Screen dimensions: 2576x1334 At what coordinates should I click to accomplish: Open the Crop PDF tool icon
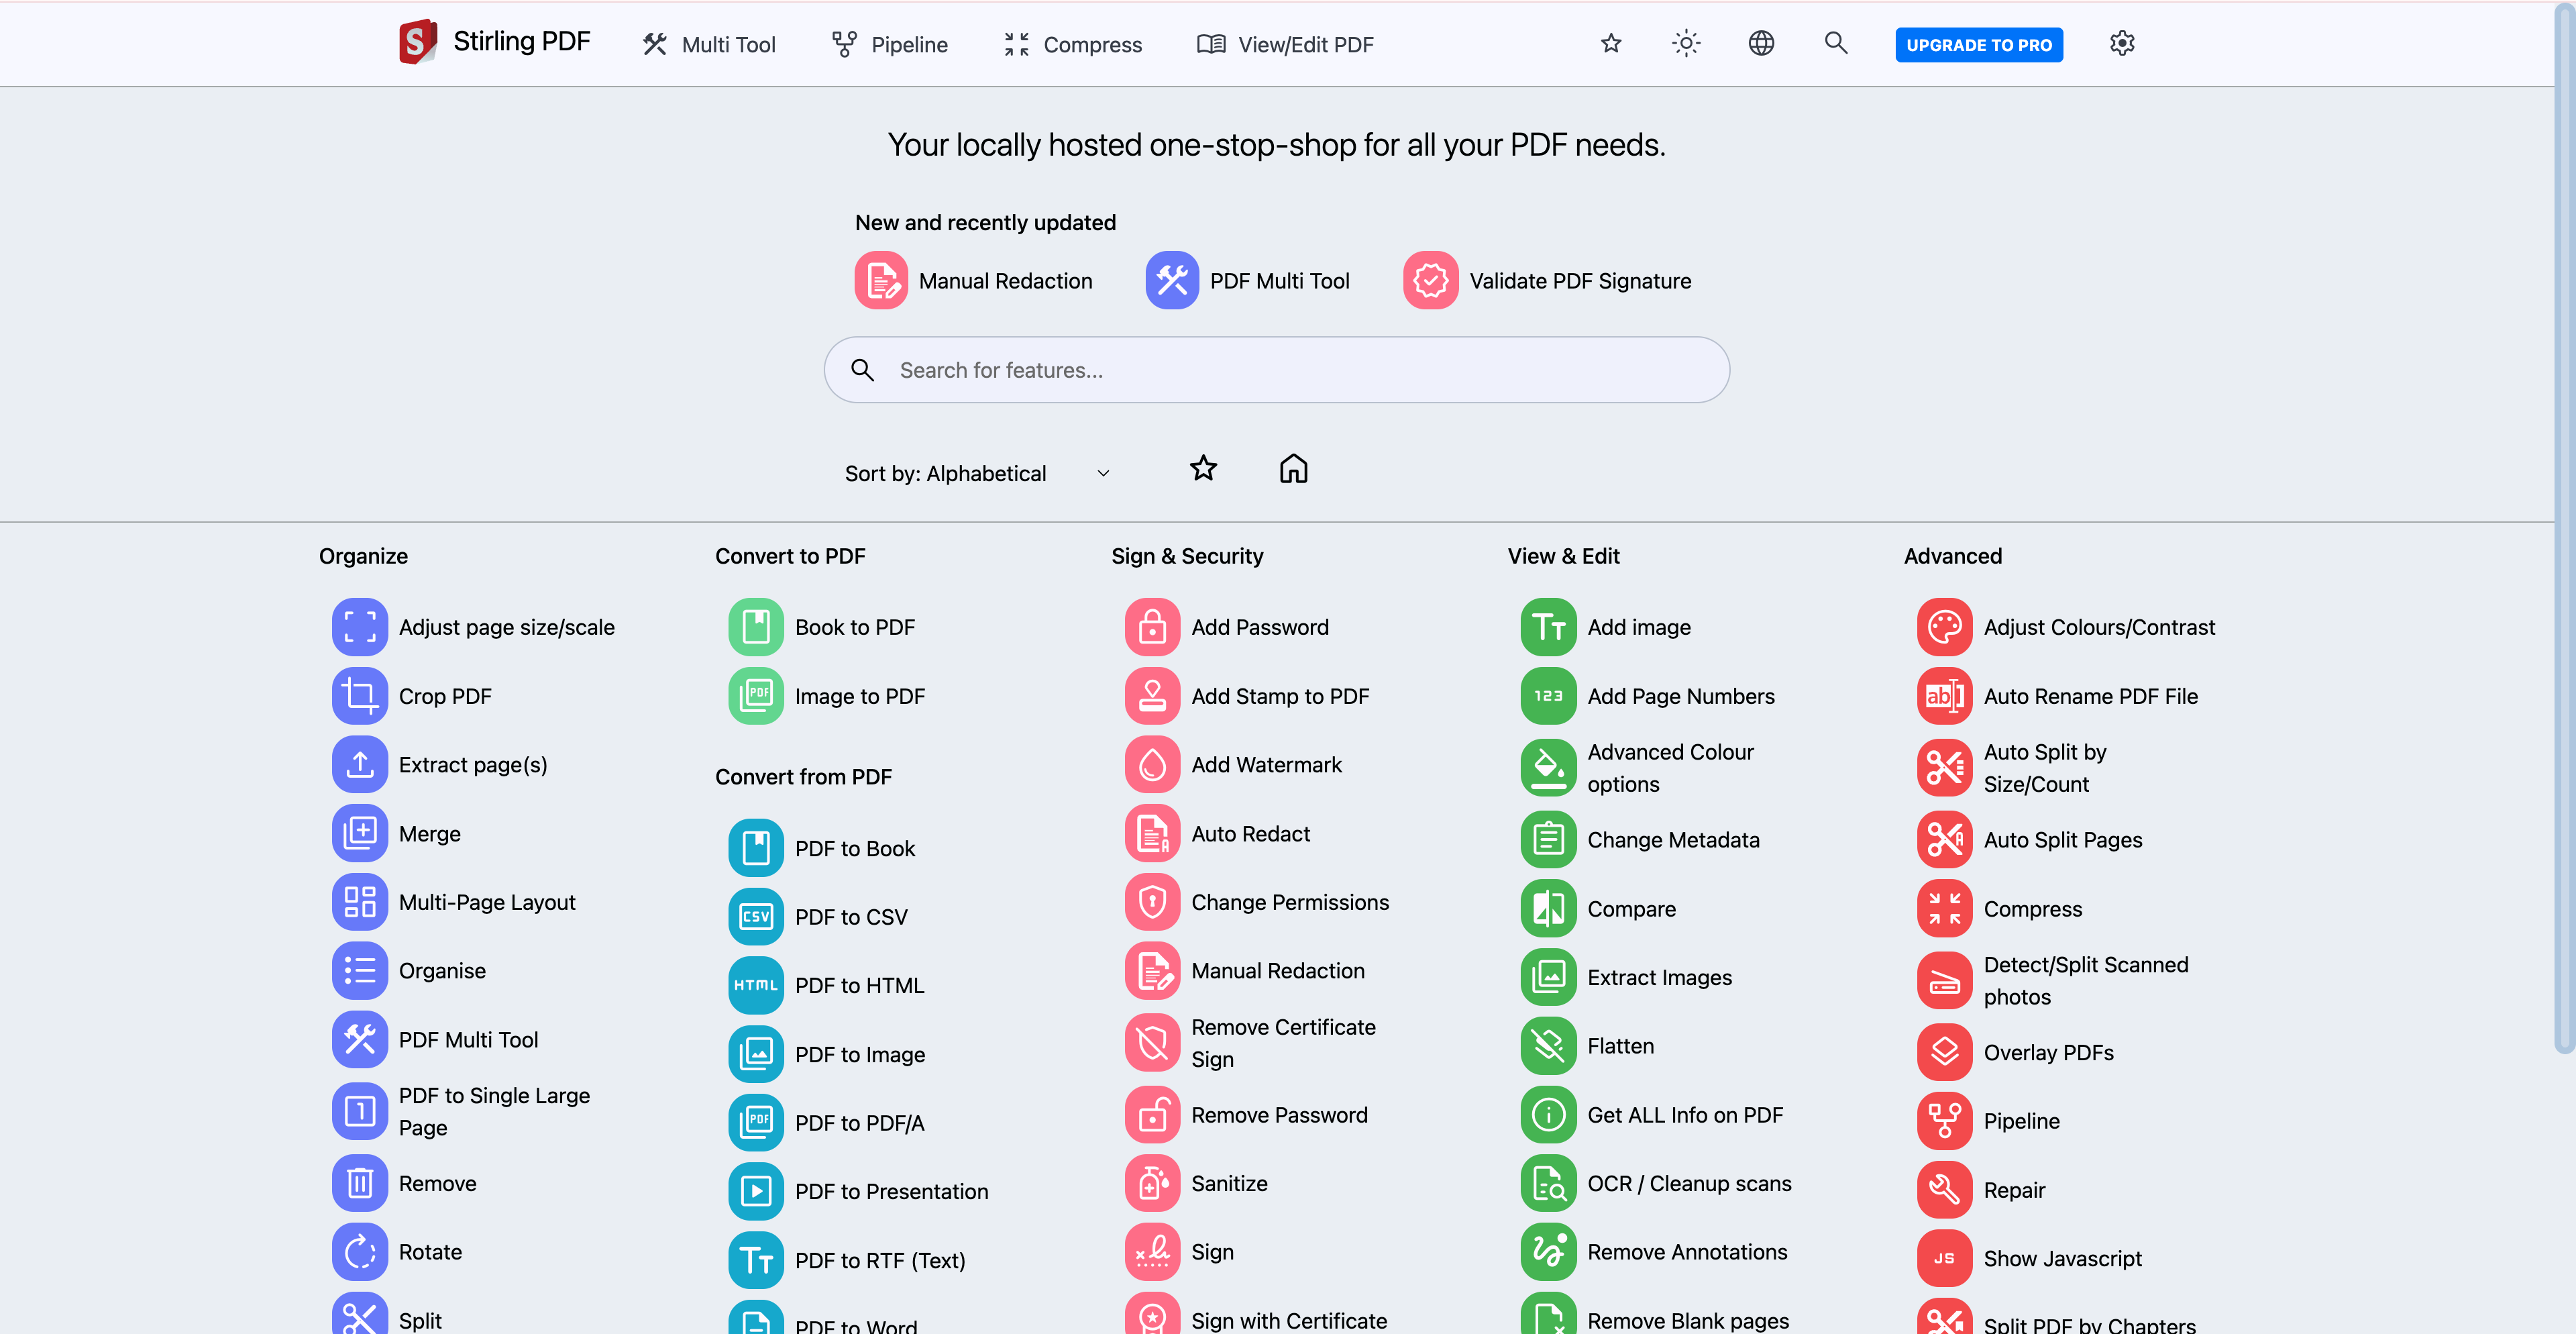pyautogui.click(x=359, y=696)
